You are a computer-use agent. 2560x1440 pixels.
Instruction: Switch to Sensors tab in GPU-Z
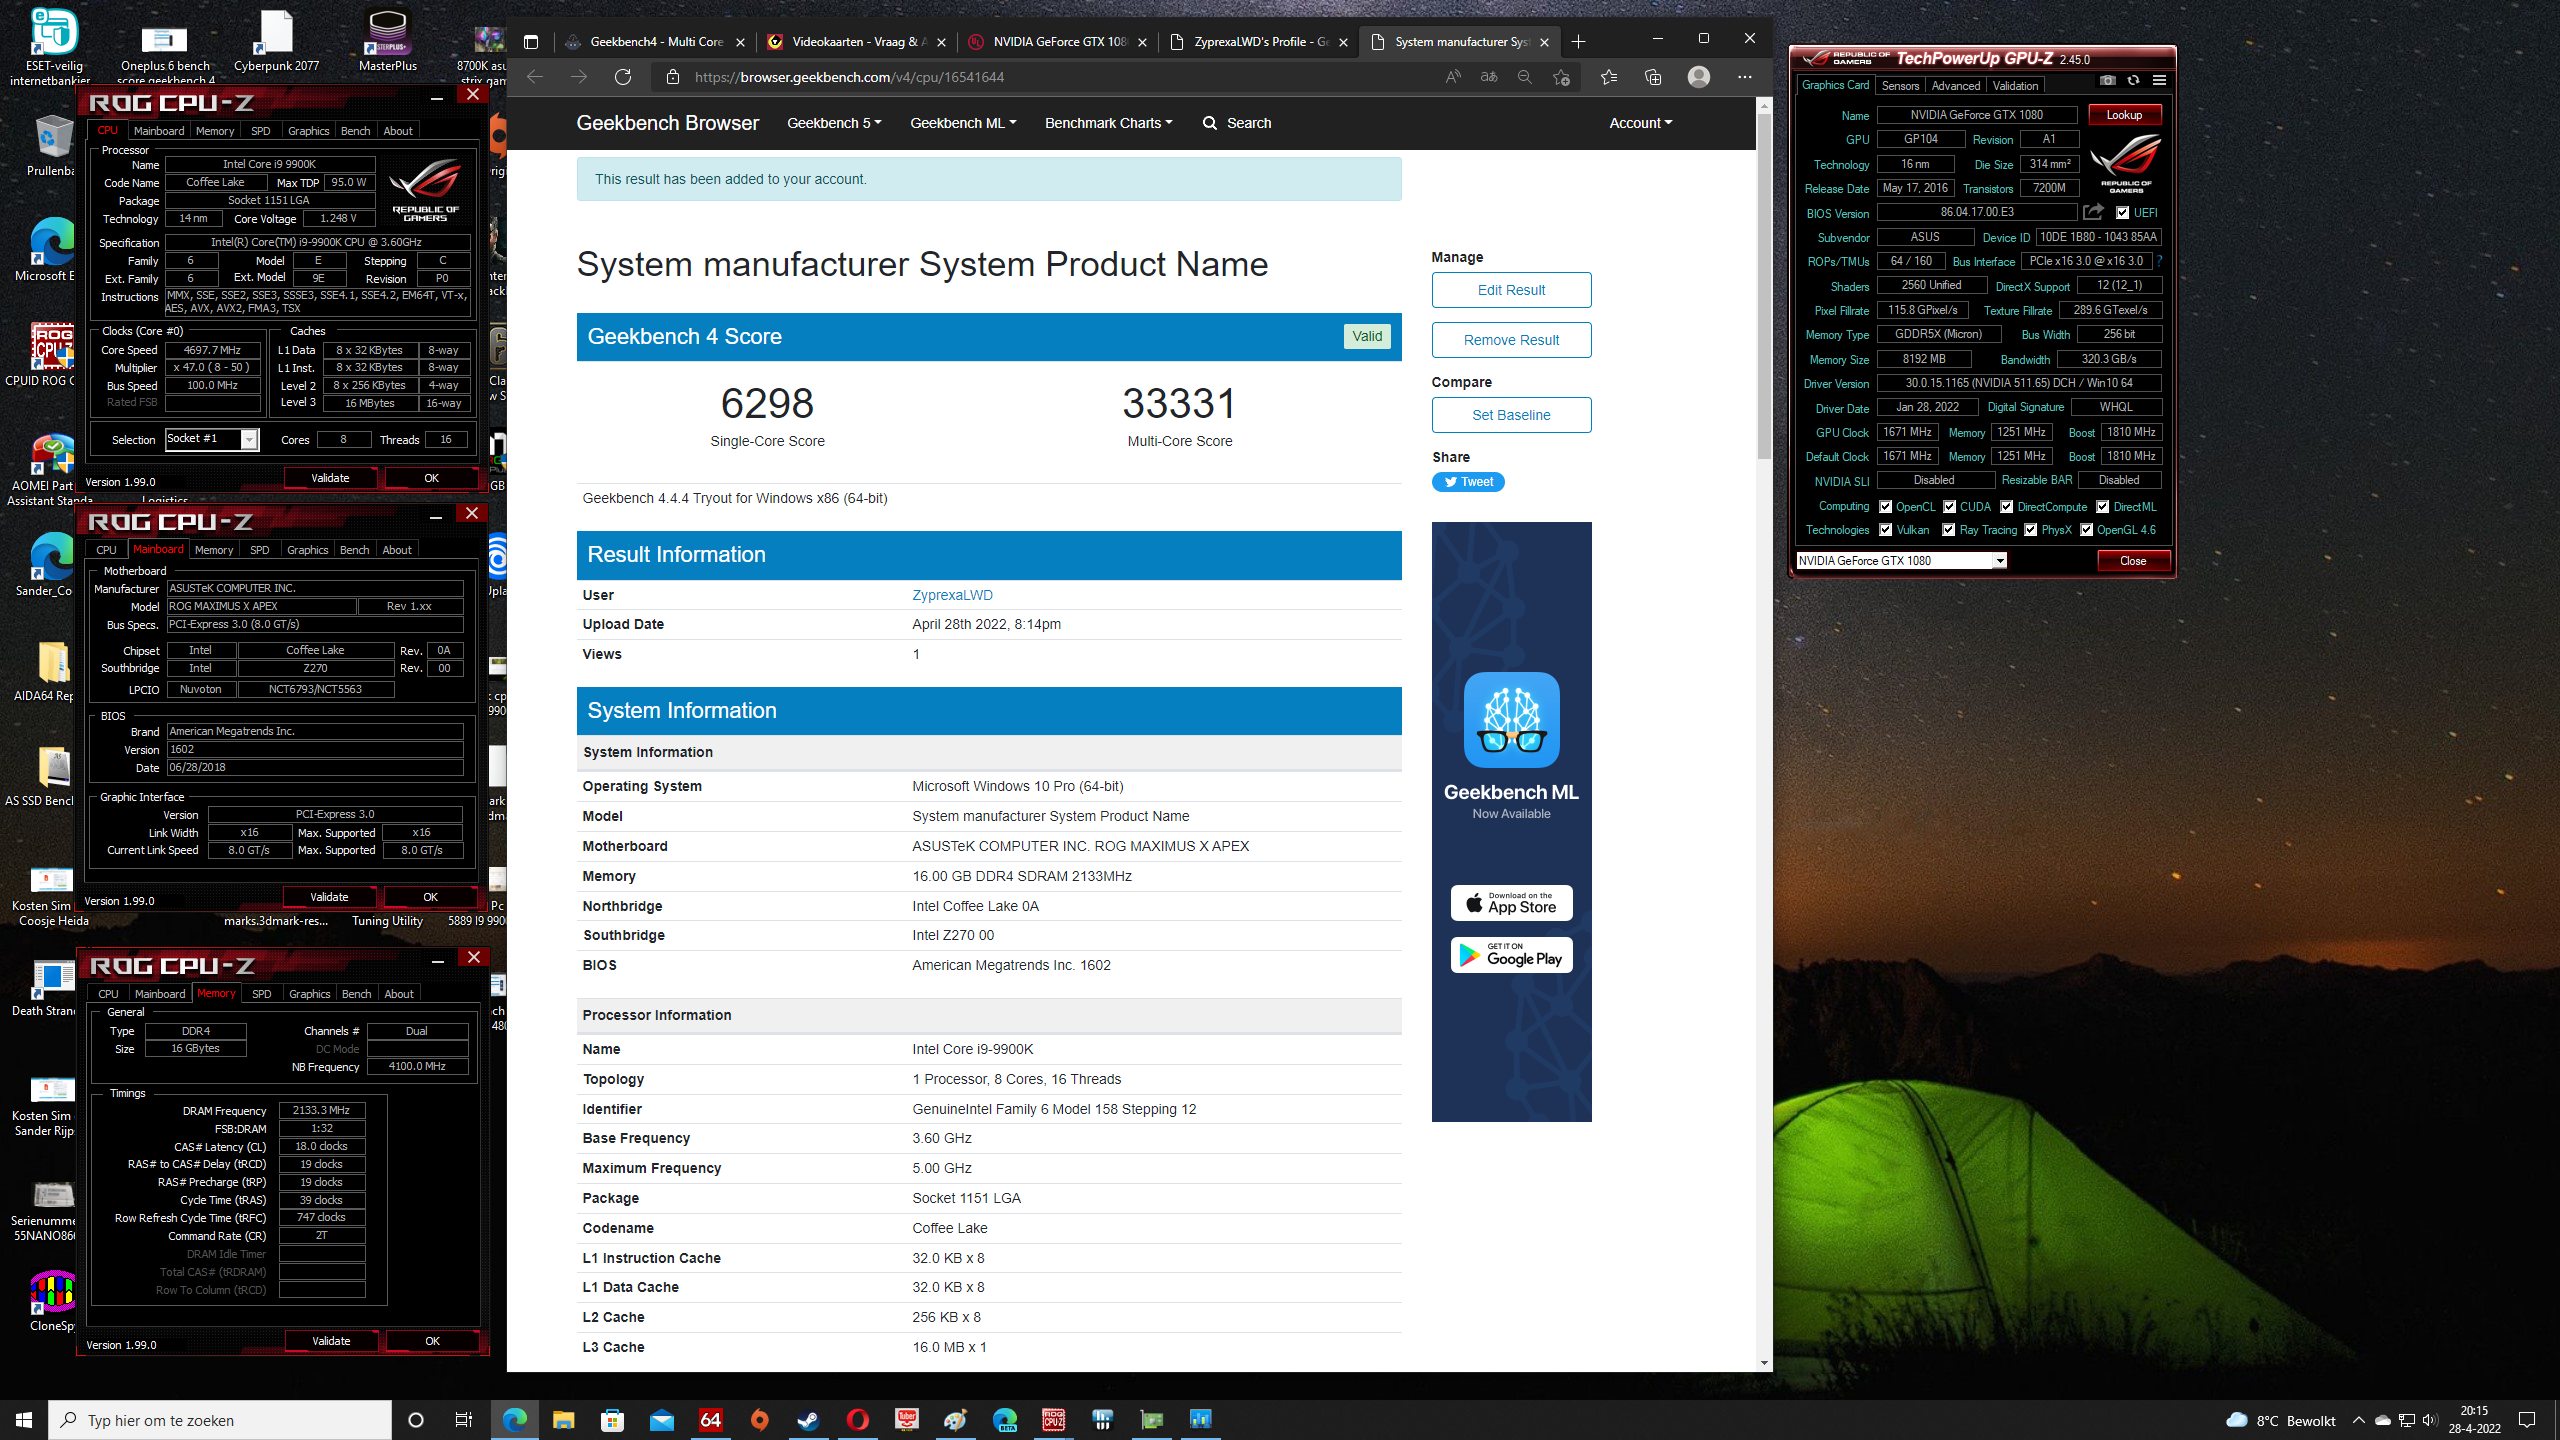click(x=1900, y=86)
